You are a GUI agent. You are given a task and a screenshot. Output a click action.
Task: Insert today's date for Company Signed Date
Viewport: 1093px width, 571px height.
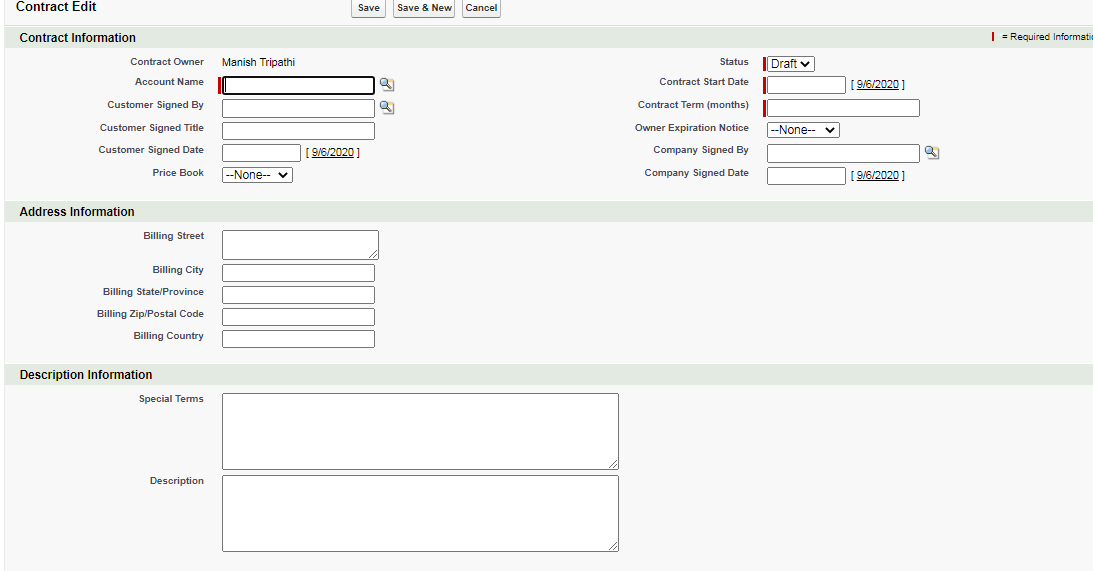877,176
